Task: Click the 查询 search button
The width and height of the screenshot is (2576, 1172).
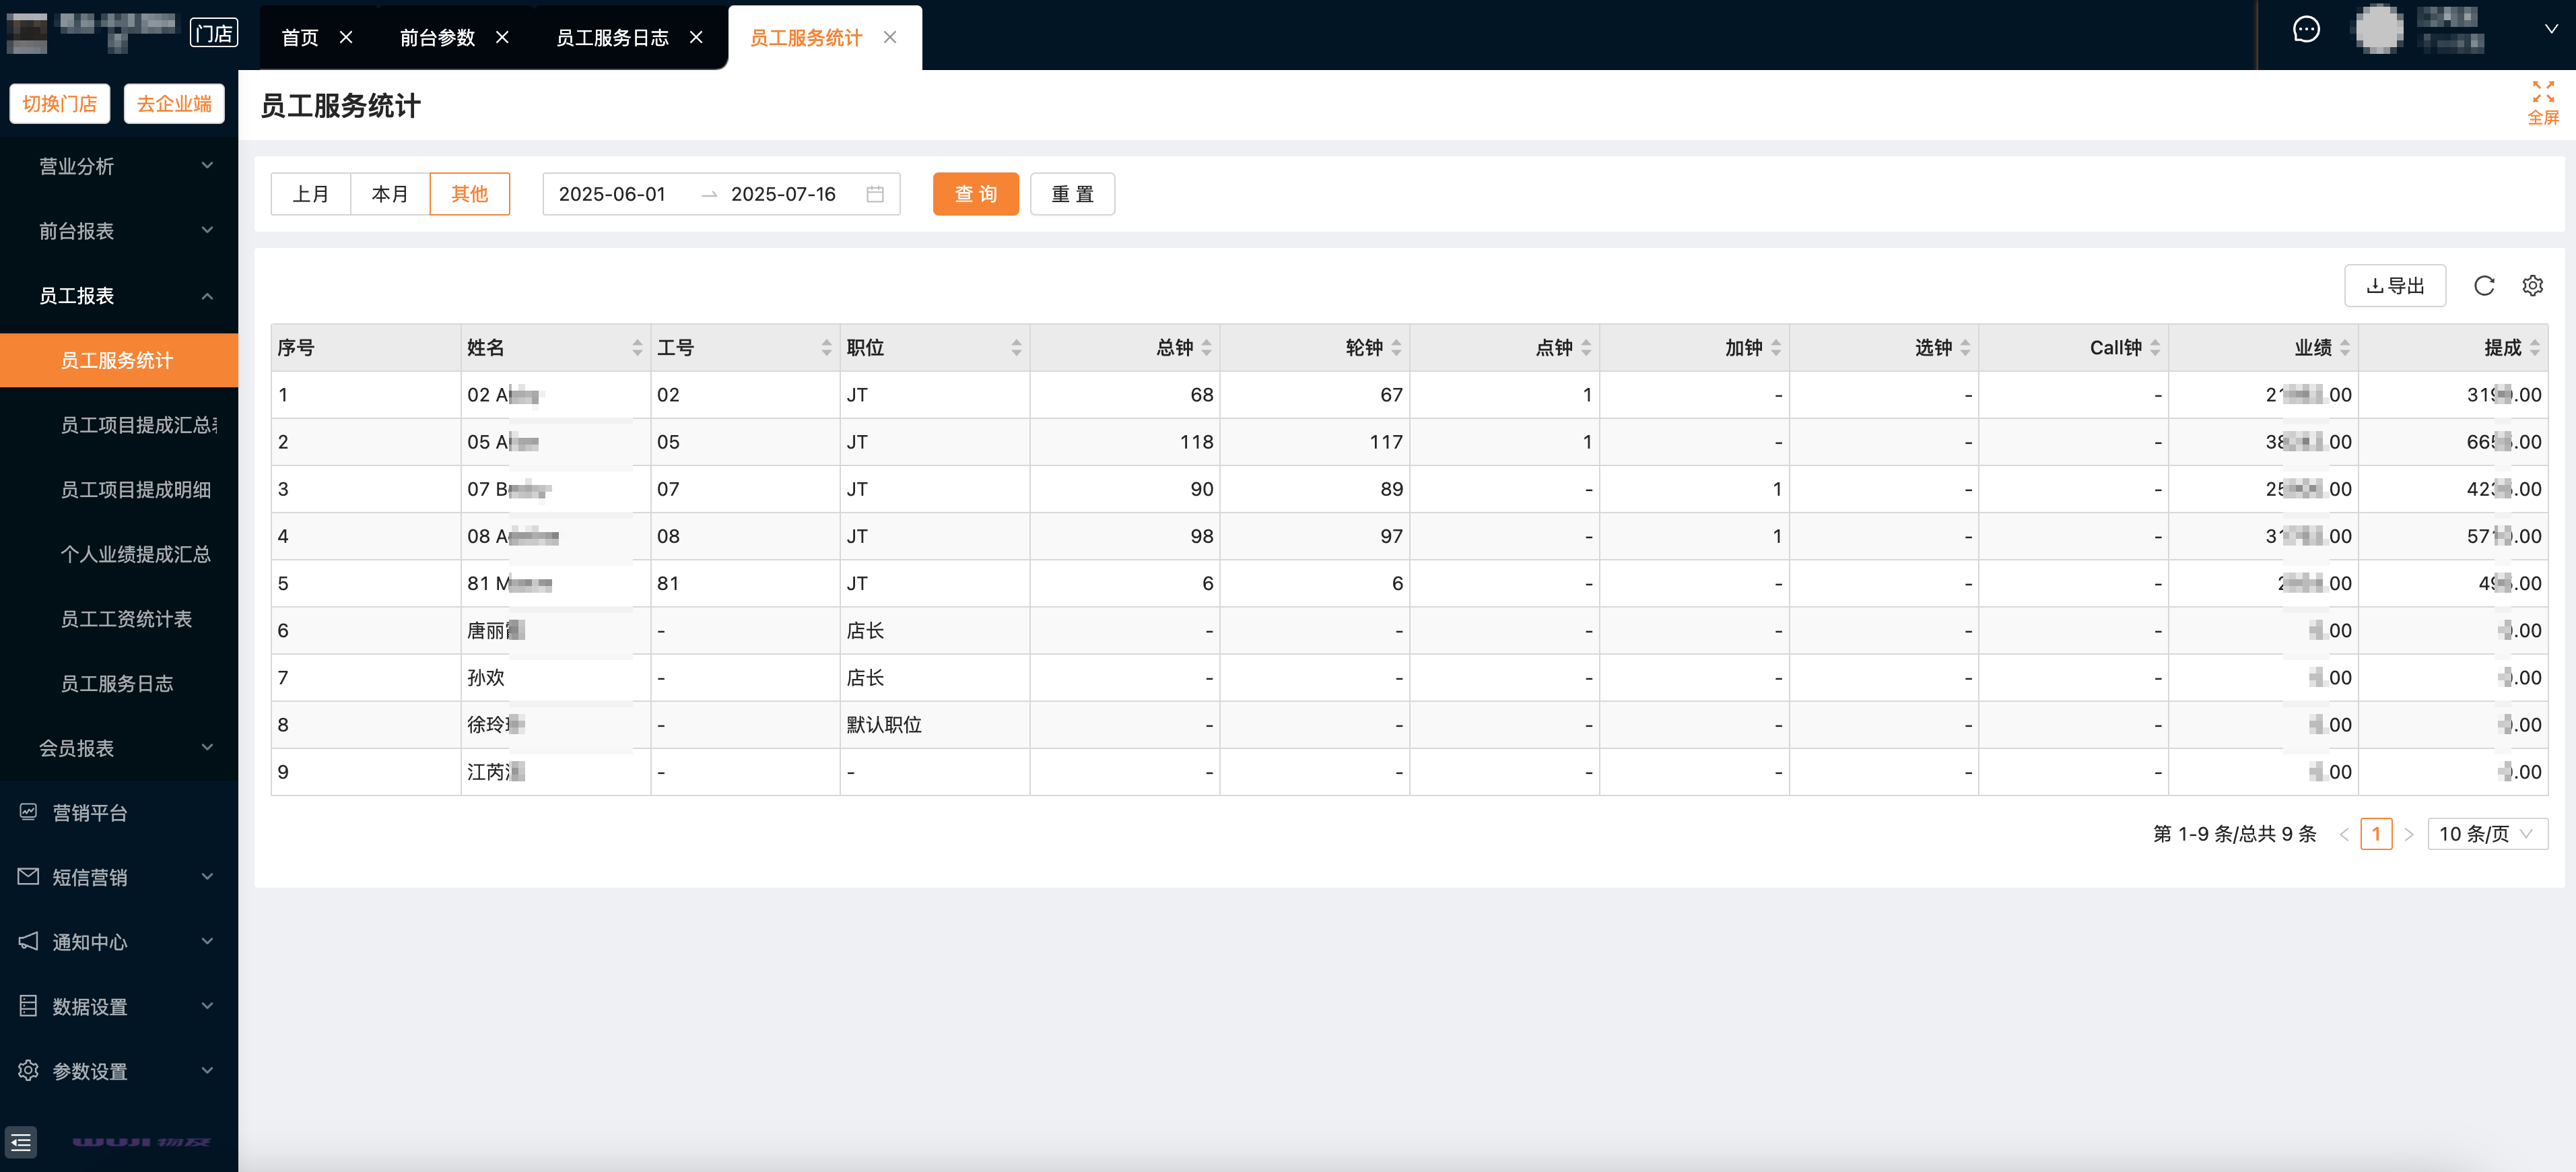Action: click(975, 194)
